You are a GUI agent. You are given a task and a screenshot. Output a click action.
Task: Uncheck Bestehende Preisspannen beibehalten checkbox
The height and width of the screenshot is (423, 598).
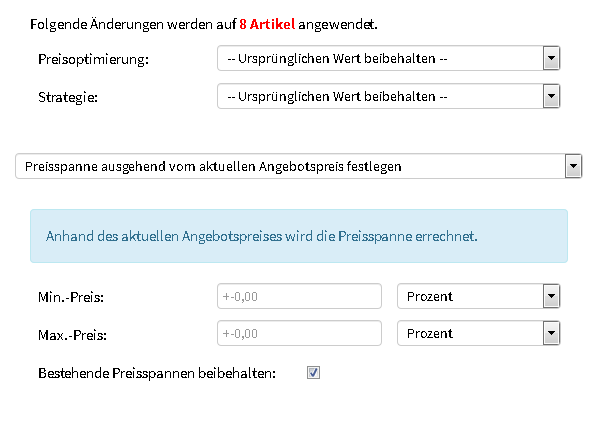coord(313,373)
